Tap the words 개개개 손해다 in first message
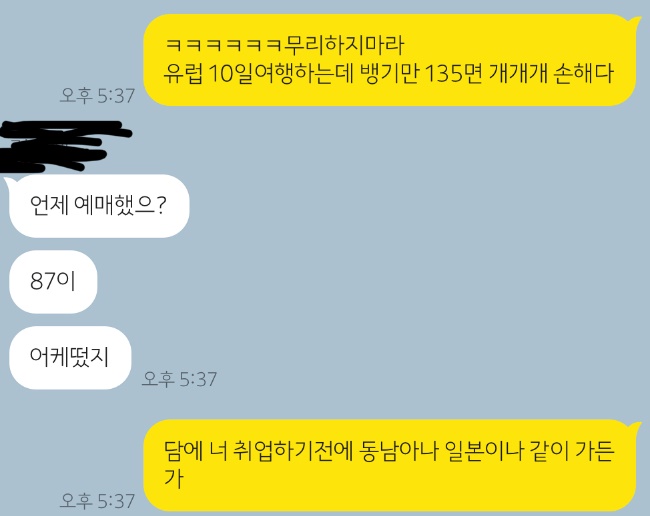 [x=551, y=74]
